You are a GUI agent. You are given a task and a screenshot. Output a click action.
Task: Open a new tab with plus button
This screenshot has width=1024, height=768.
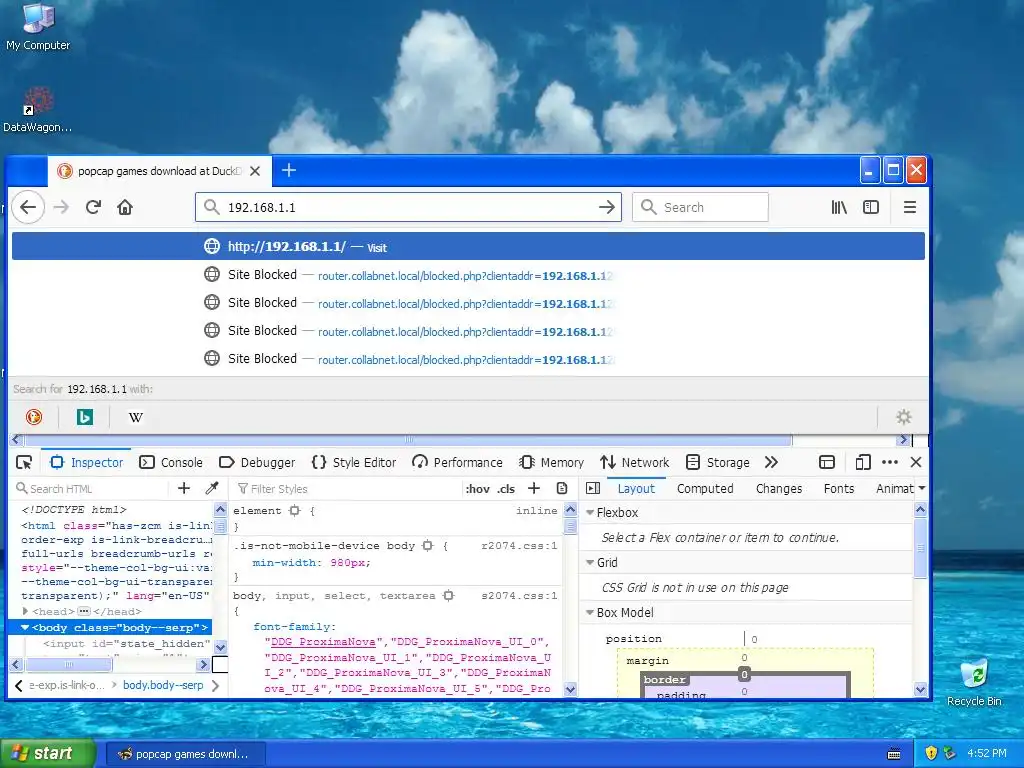(x=289, y=170)
